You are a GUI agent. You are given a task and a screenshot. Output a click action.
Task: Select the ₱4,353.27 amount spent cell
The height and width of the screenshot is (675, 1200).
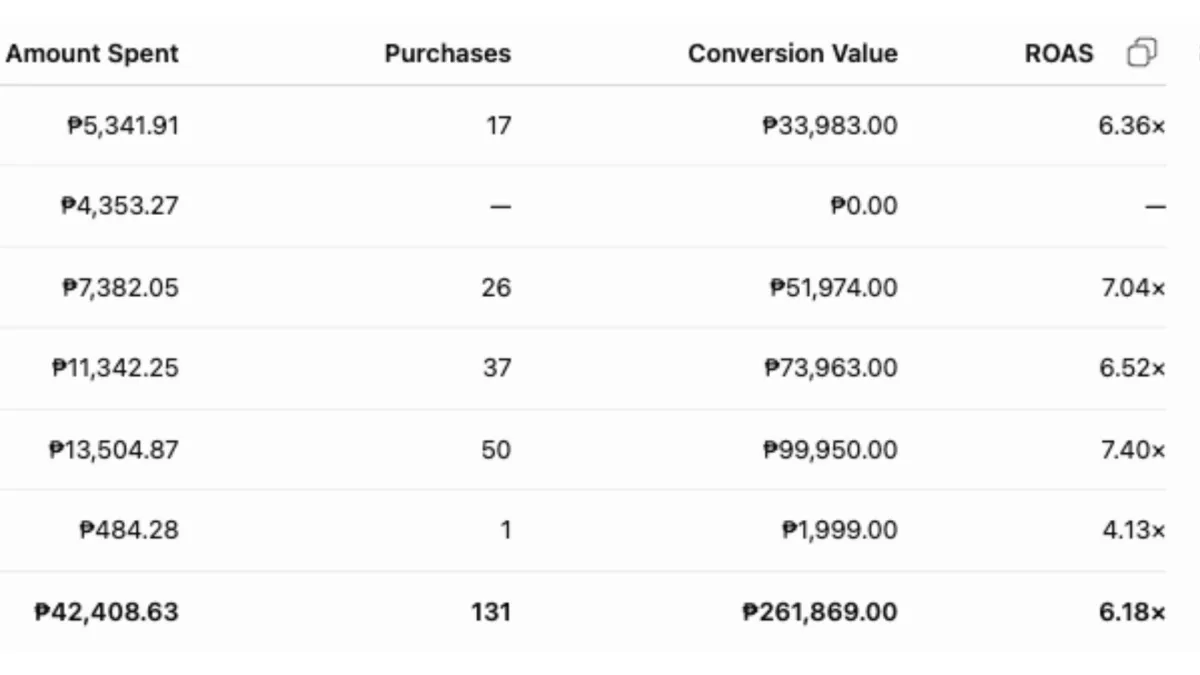[120, 206]
